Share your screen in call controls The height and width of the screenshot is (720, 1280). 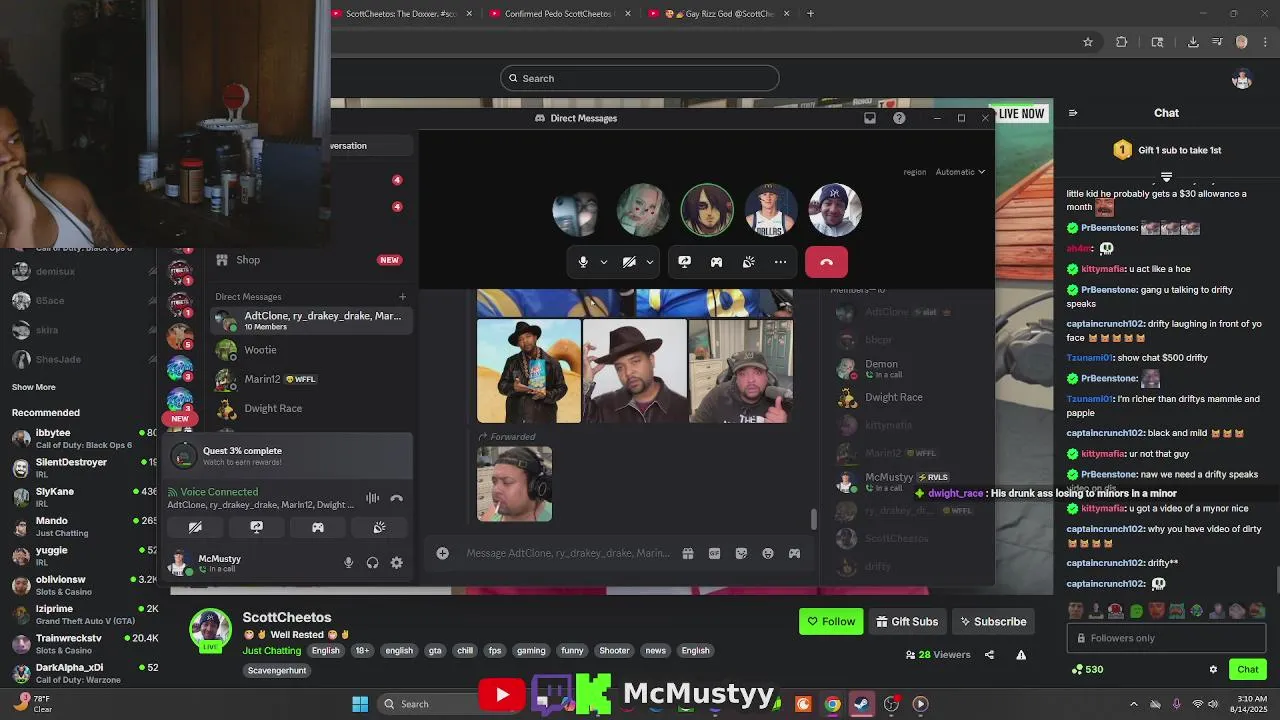point(684,262)
